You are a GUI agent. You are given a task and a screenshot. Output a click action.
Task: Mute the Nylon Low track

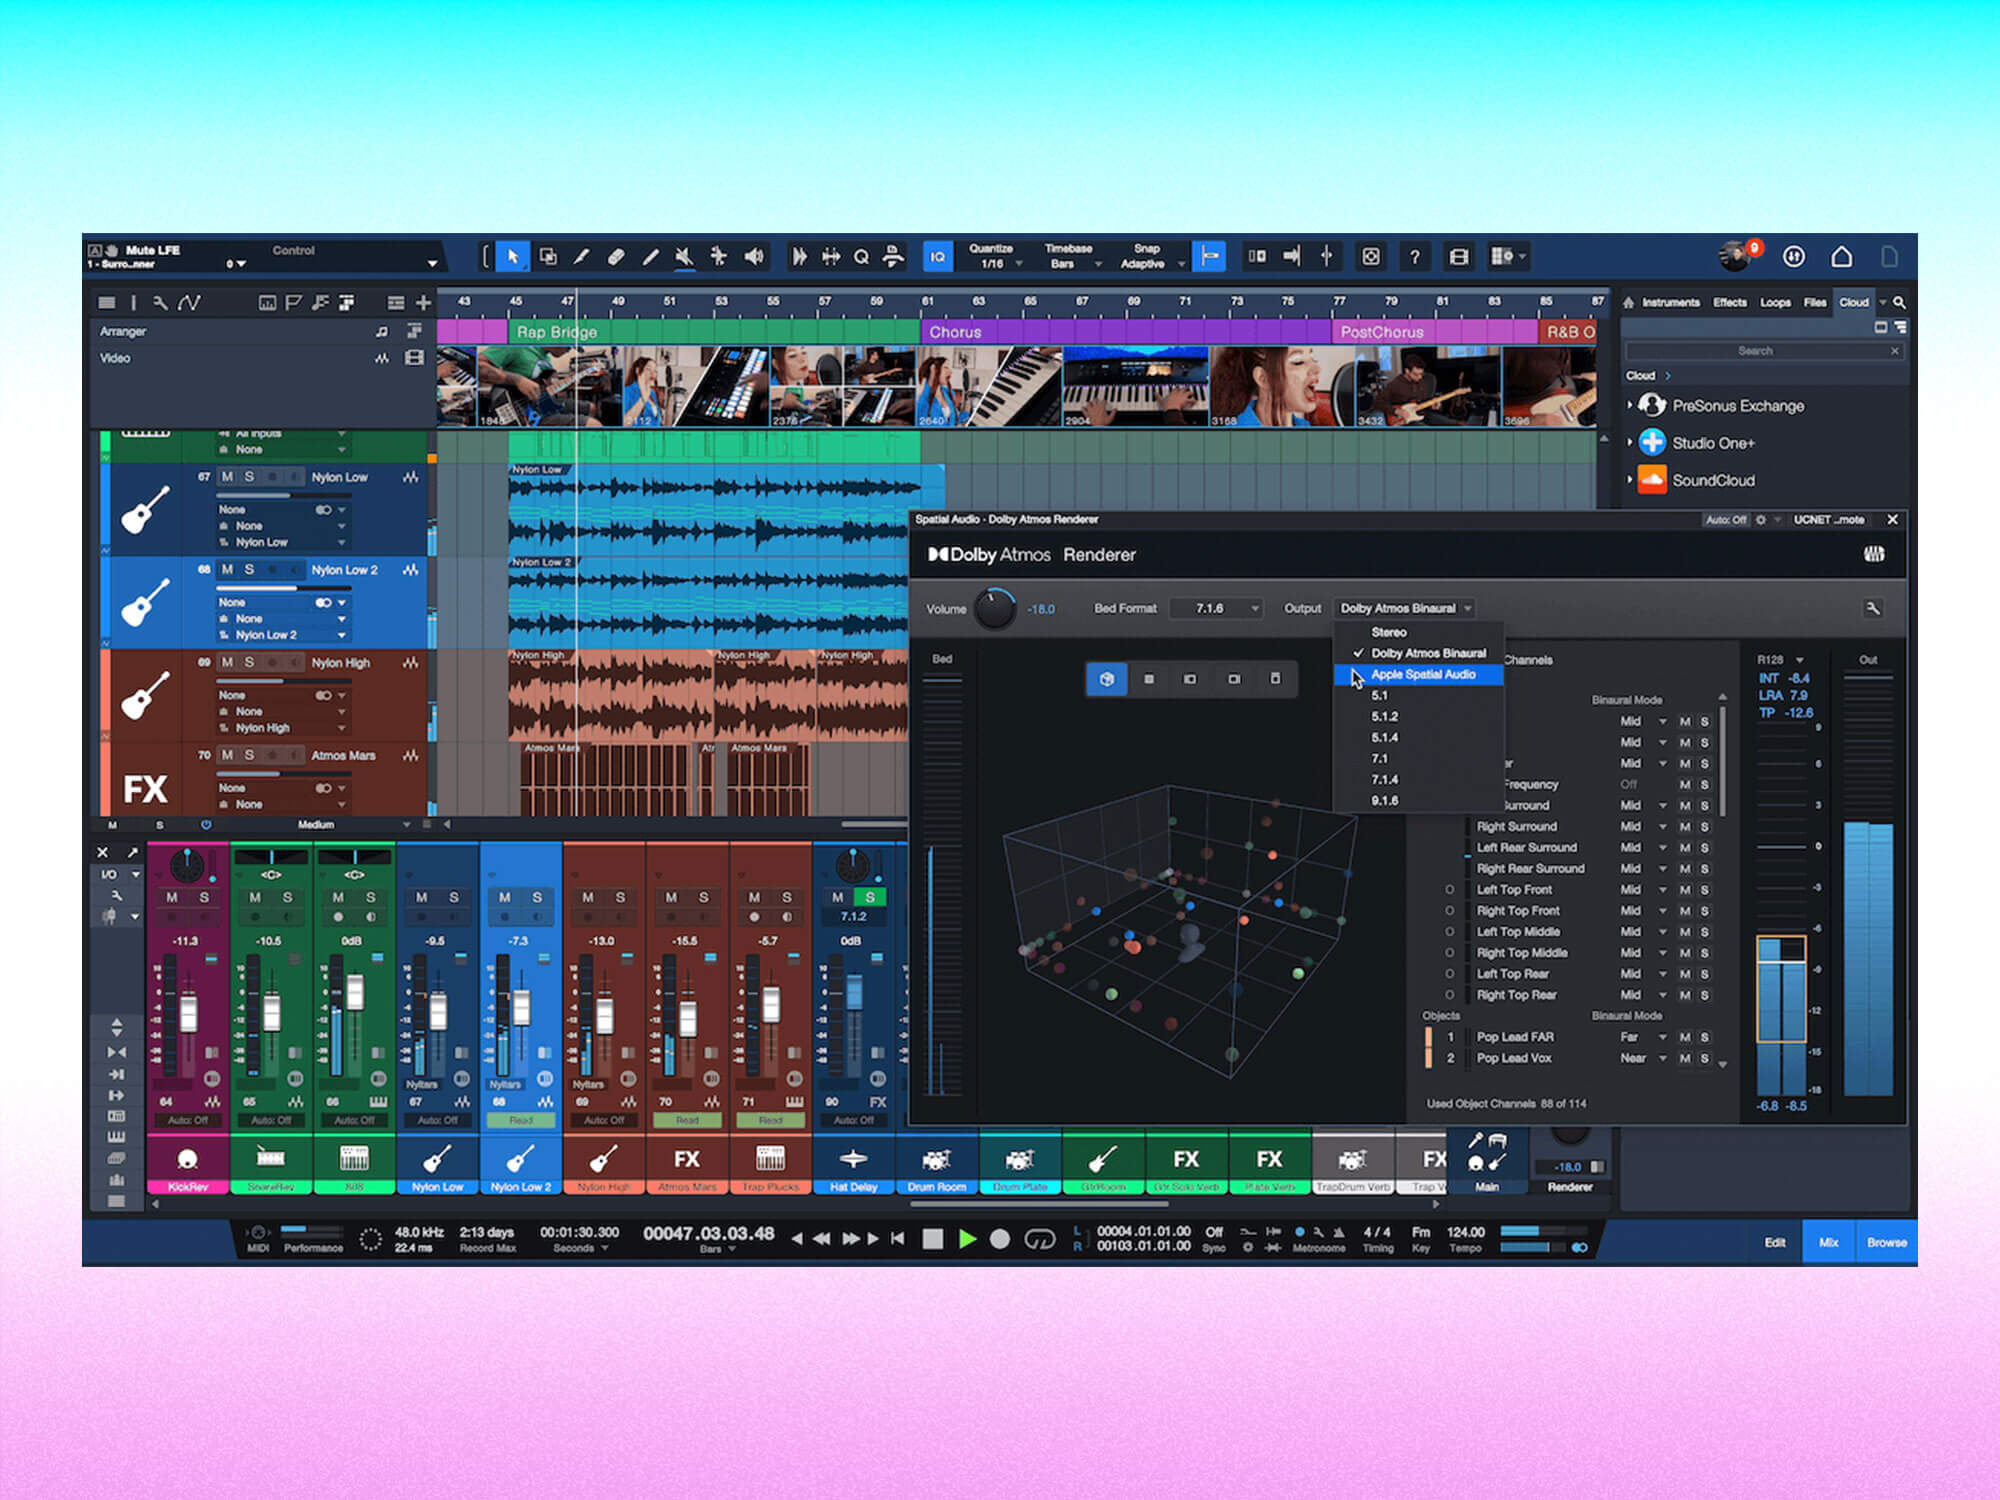pos(227,477)
